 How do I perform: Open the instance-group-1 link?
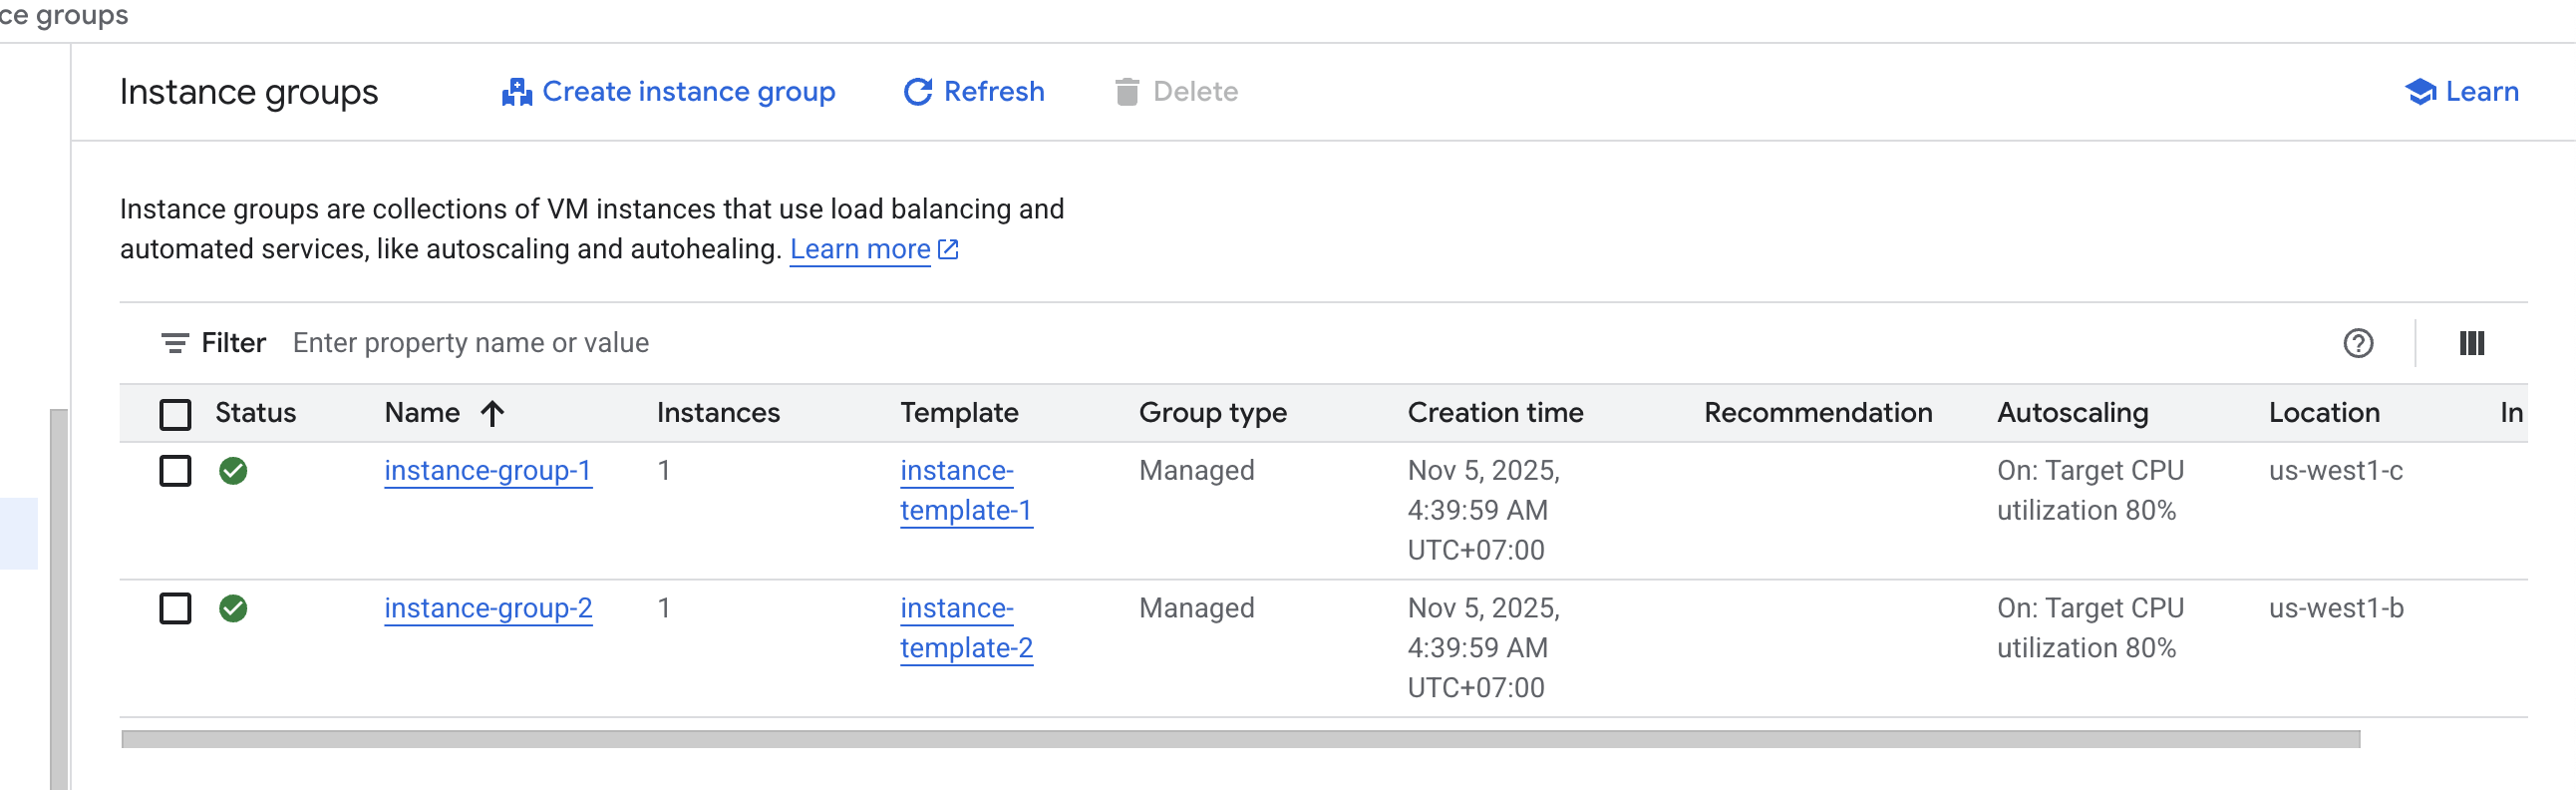[x=487, y=470]
